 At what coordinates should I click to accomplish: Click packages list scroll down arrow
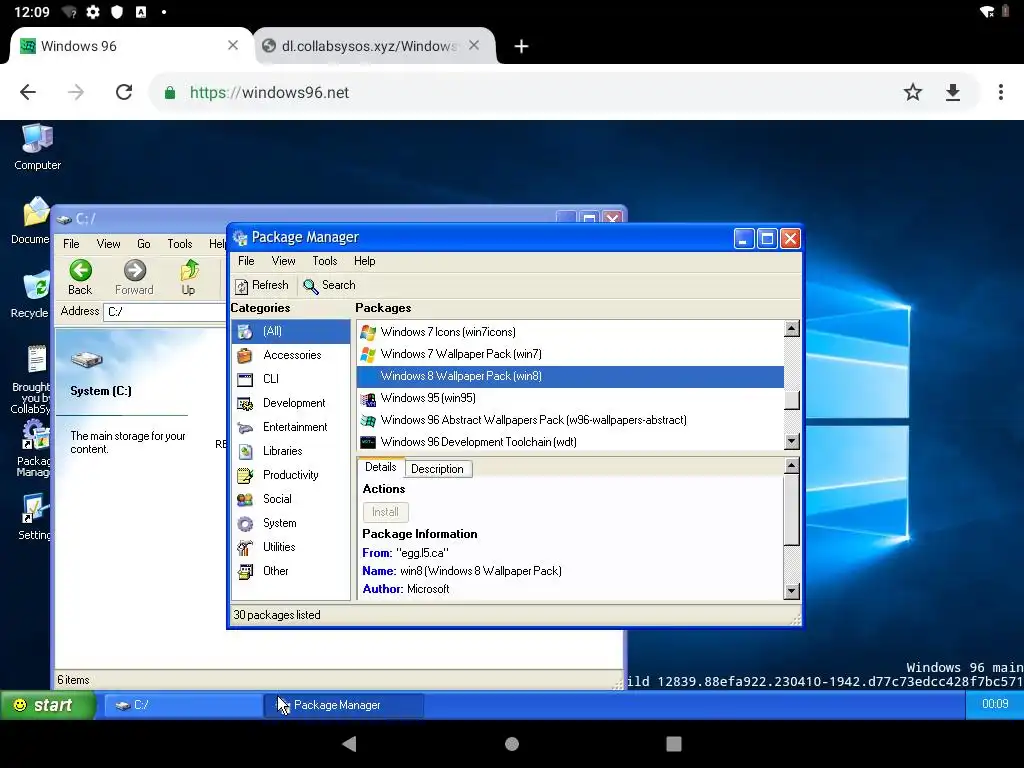point(792,442)
